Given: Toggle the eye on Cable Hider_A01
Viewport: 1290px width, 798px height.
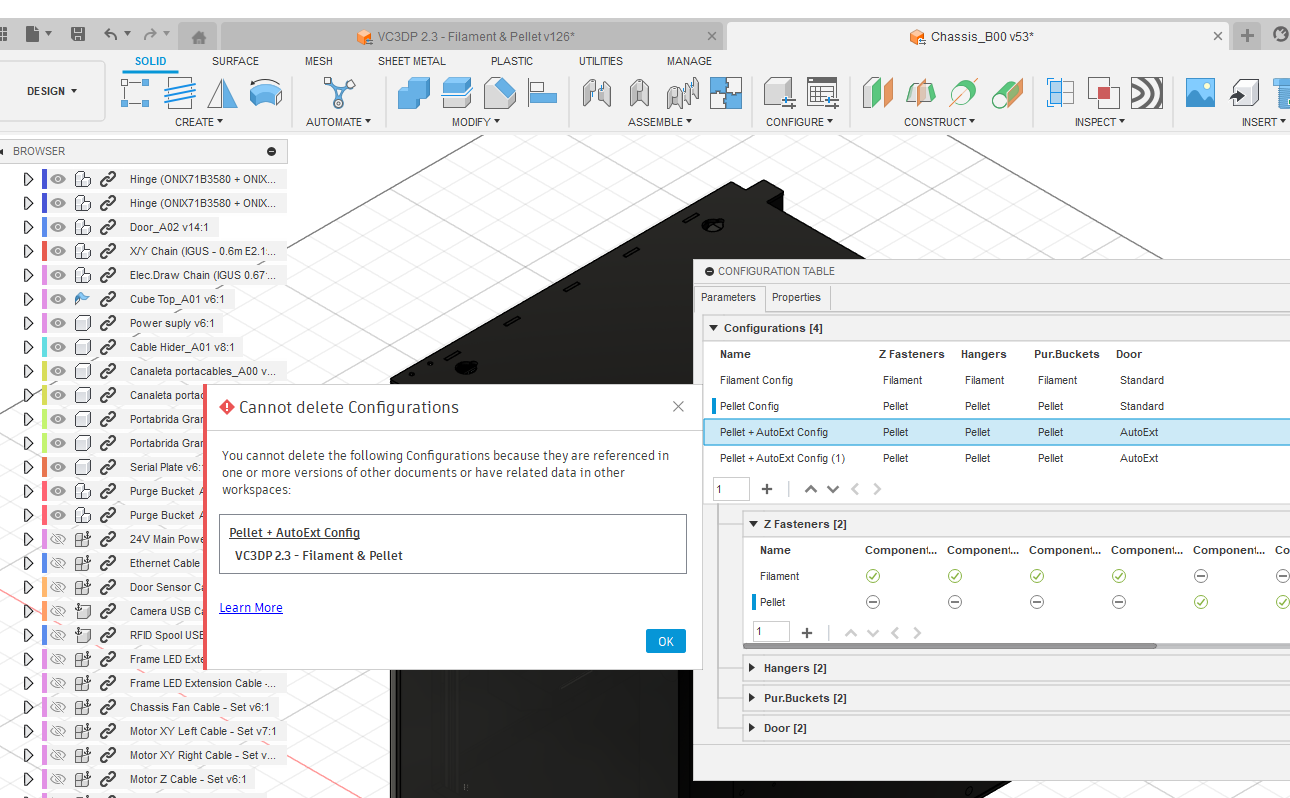Looking at the screenshot, I should coord(58,347).
